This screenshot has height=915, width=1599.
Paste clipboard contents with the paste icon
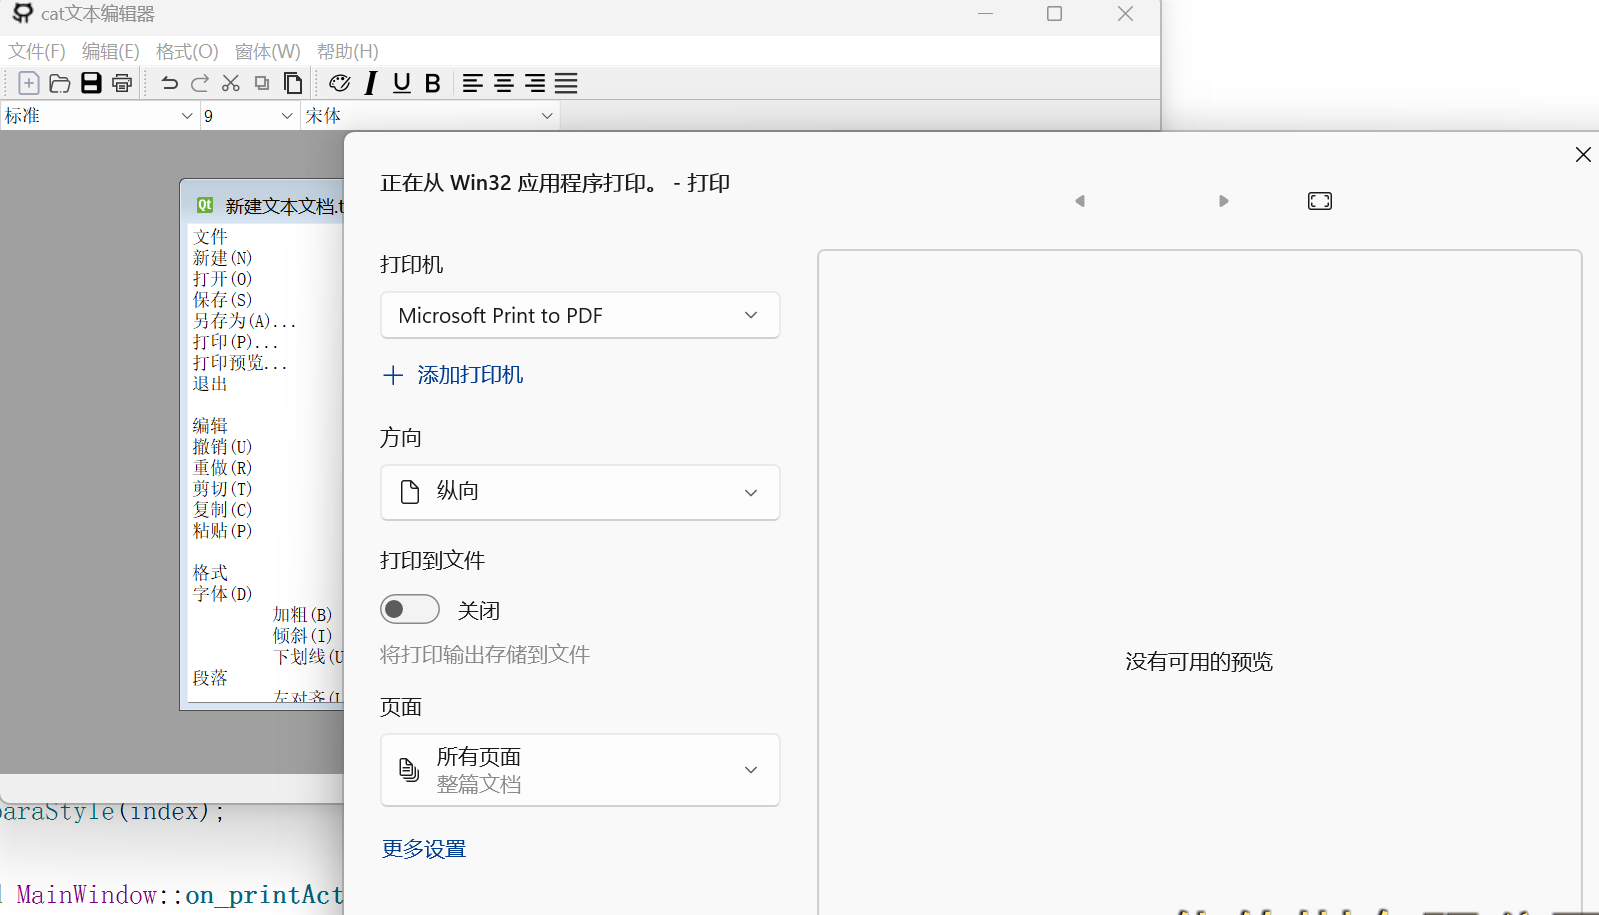tap(293, 83)
